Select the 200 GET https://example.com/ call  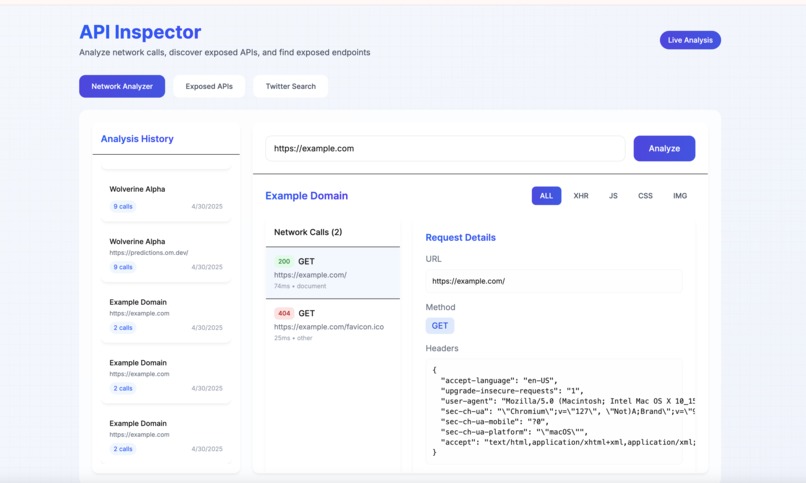click(x=333, y=273)
